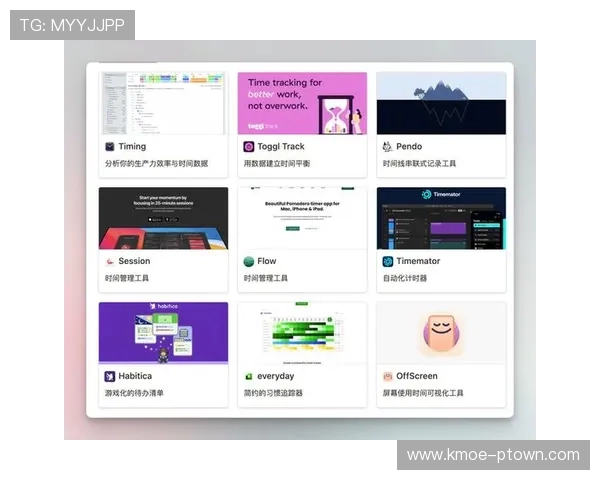Click description text "时间线串联式记录工具"
This screenshot has height=480, width=600.
pos(419,163)
